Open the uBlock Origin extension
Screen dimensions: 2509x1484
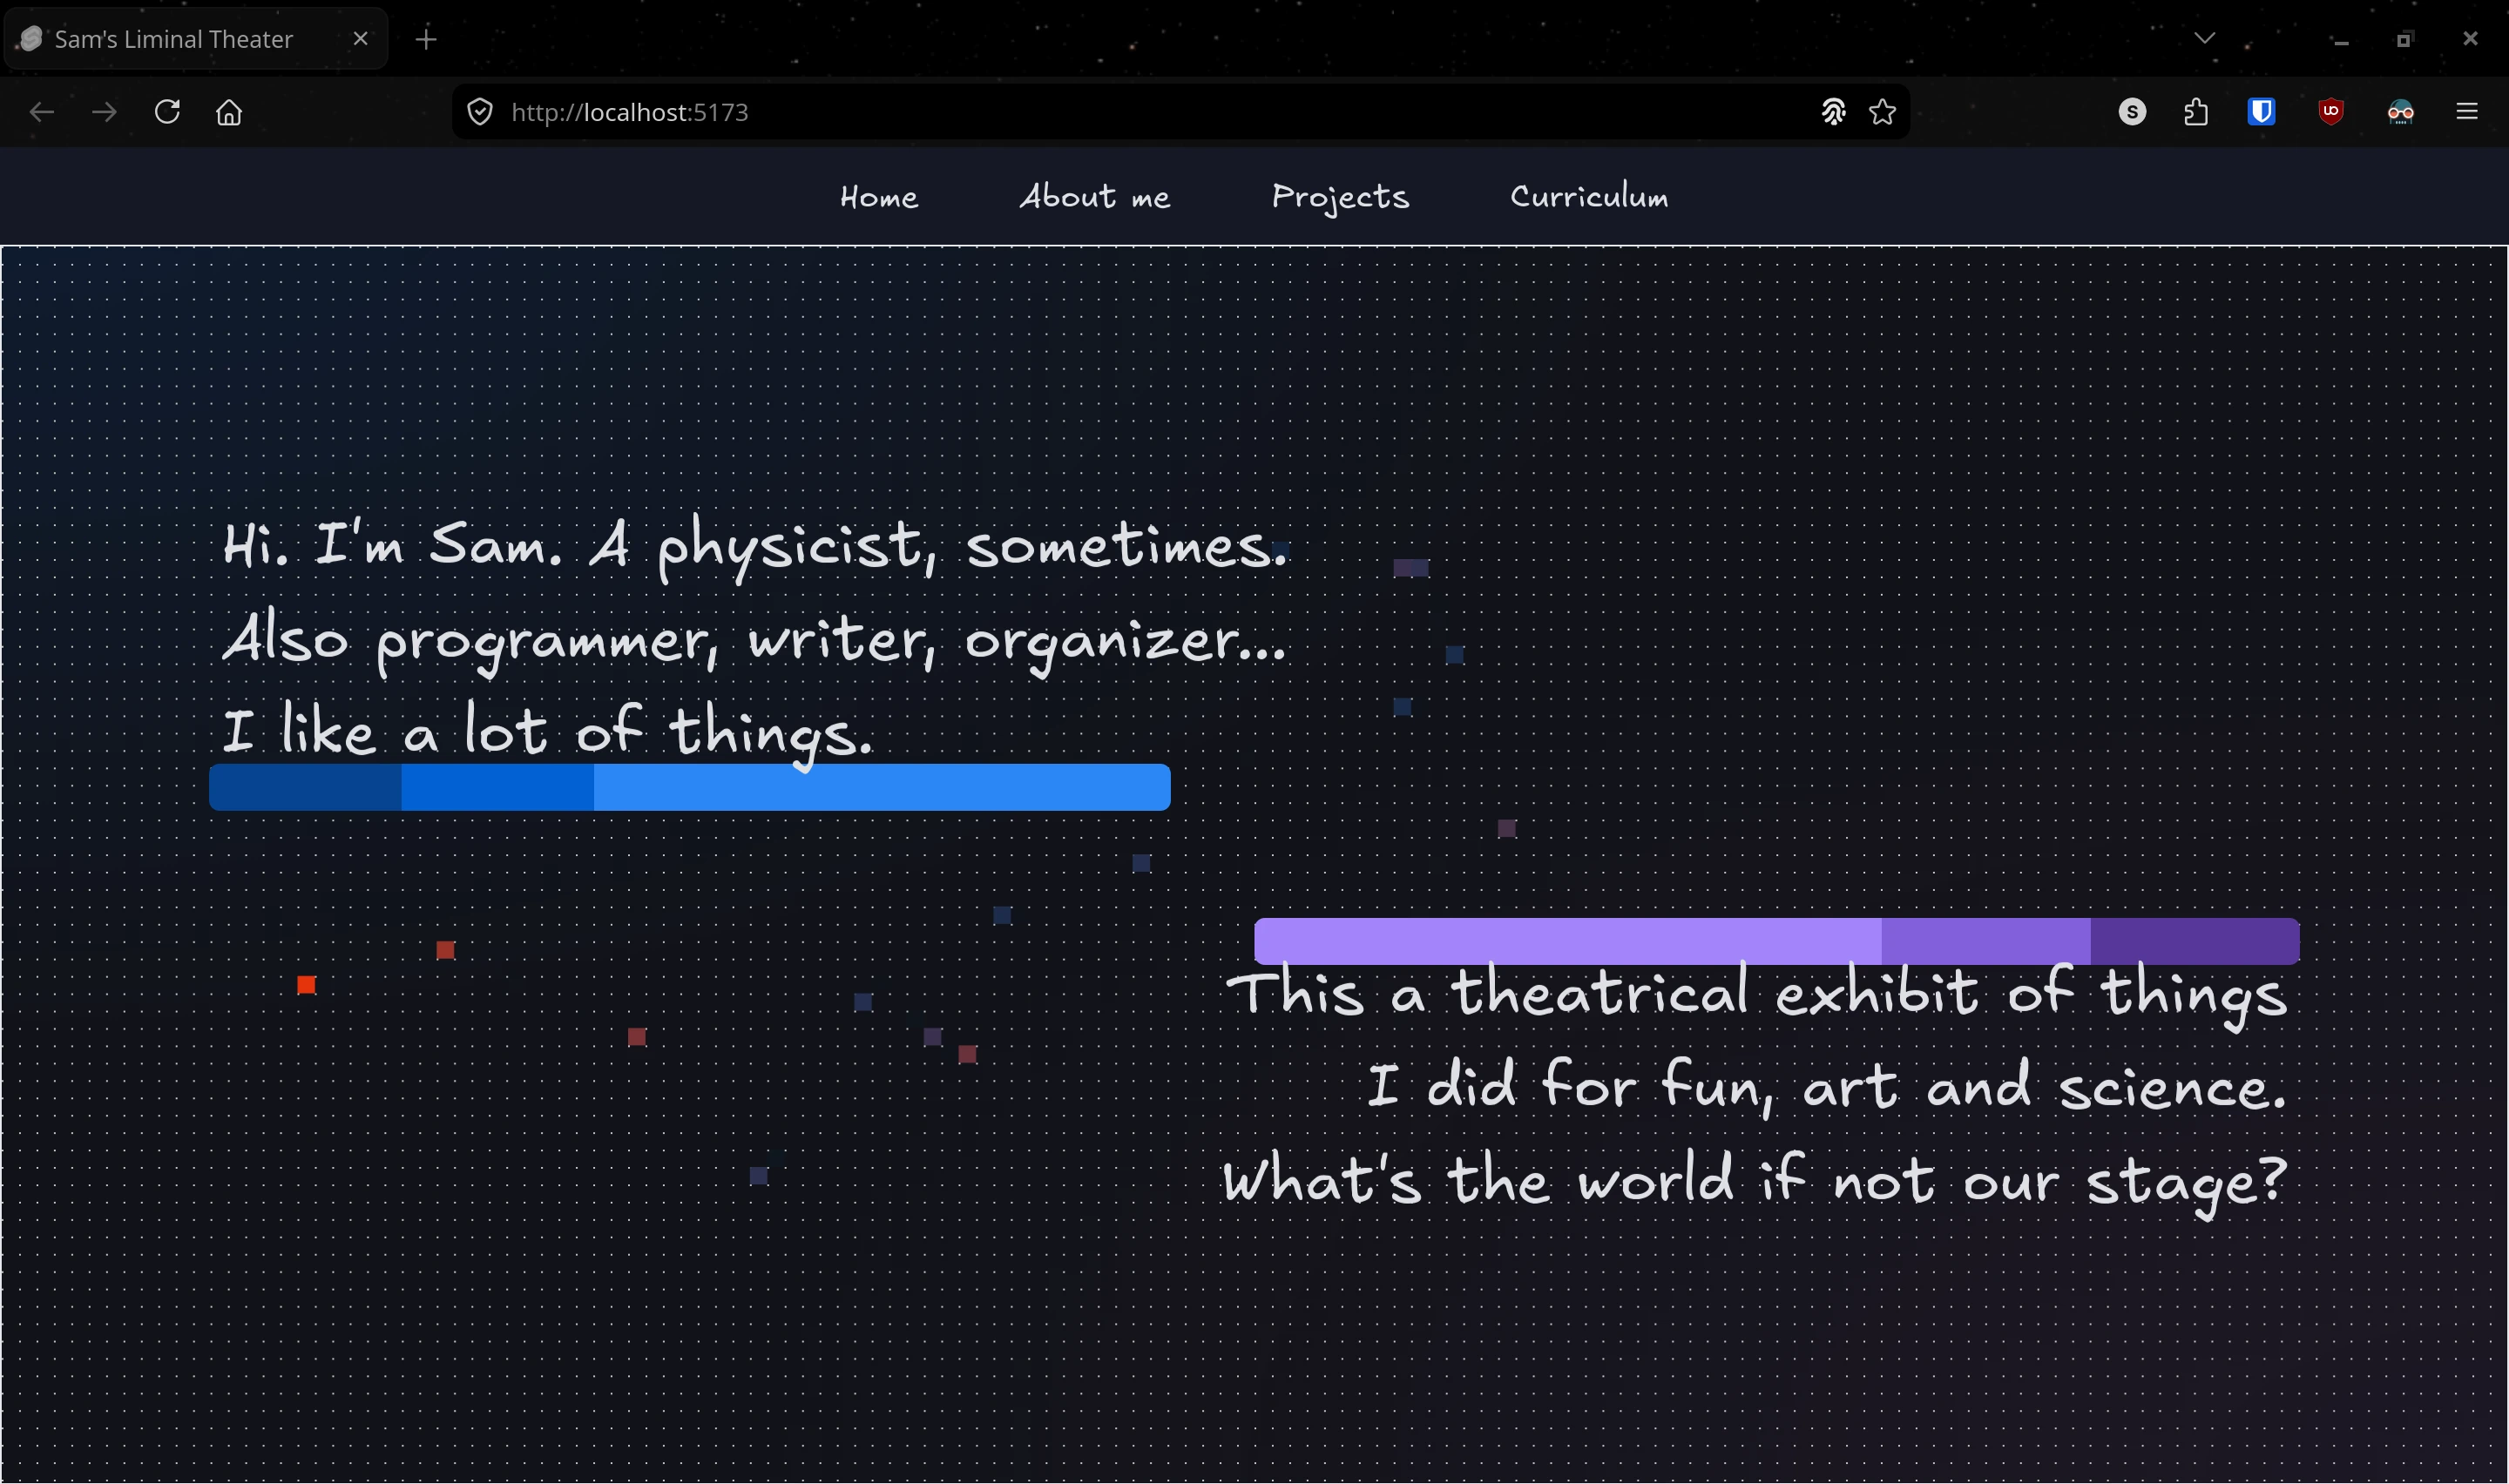[2331, 112]
